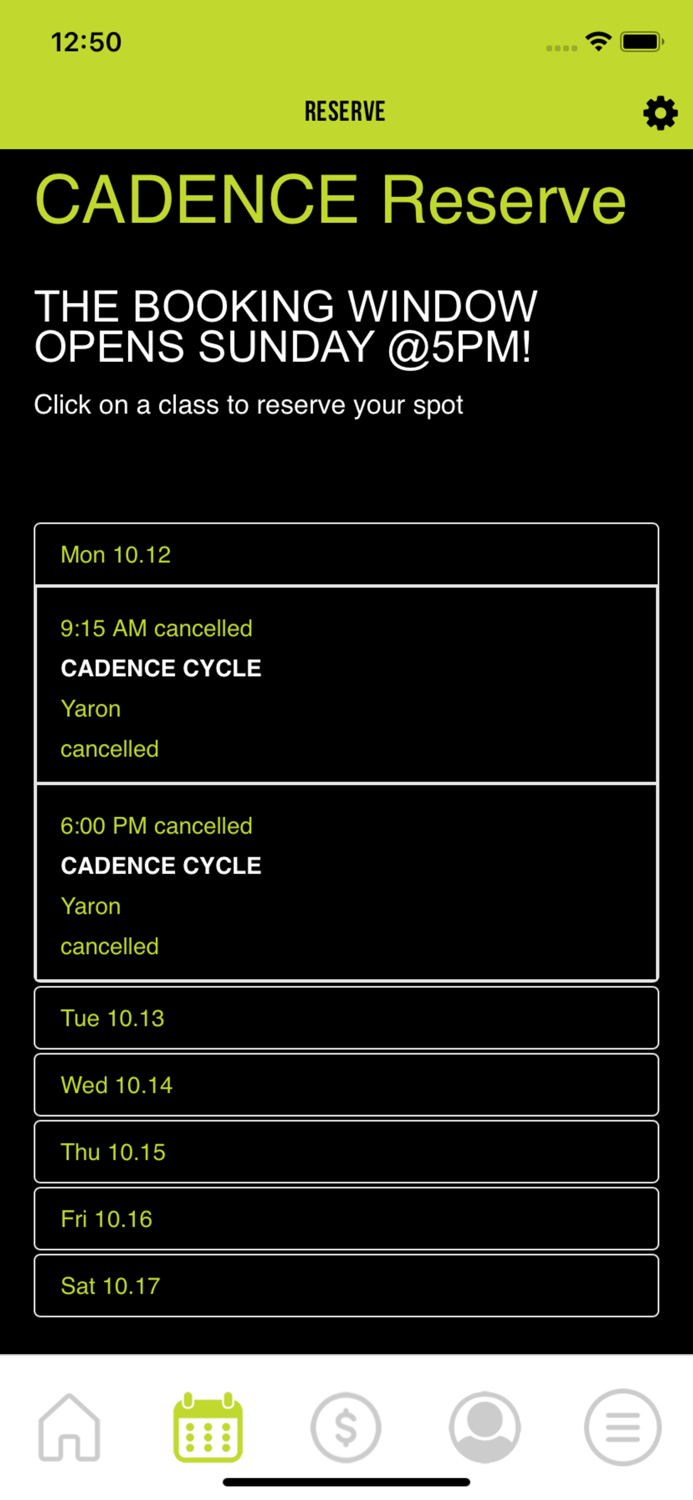This screenshot has height=1500, width=693.
Task: Collapse the Mon 10.12 day row
Action: [x=346, y=554]
